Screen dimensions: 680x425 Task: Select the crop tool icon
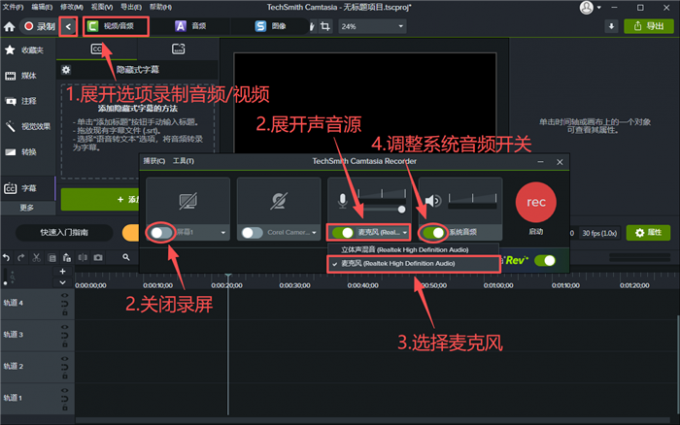click(325, 26)
